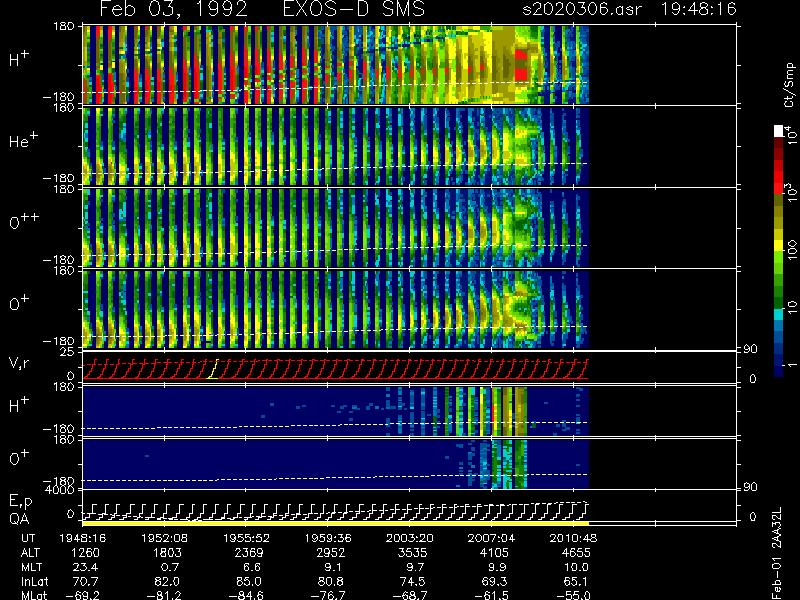Click the ALT value '2369'
This screenshot has height=600, width=800.
click(249, 553)
